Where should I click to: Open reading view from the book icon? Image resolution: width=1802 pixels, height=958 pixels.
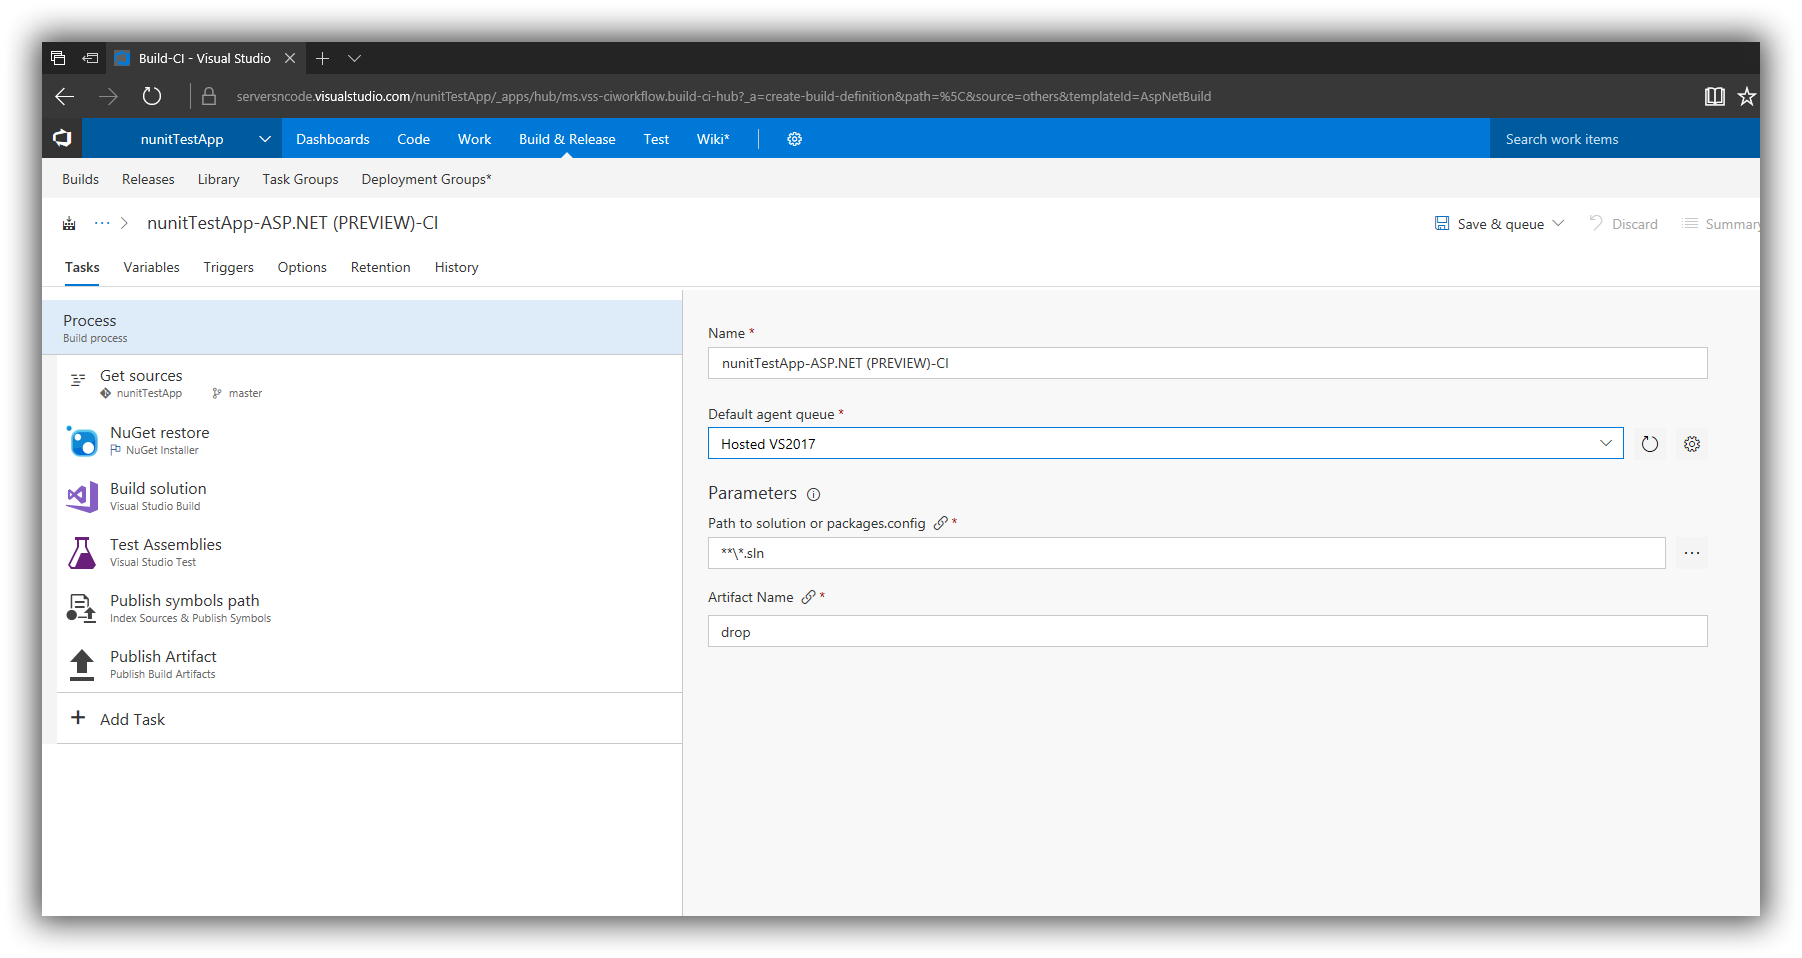pyautogui.click(x=1714, y=96)
